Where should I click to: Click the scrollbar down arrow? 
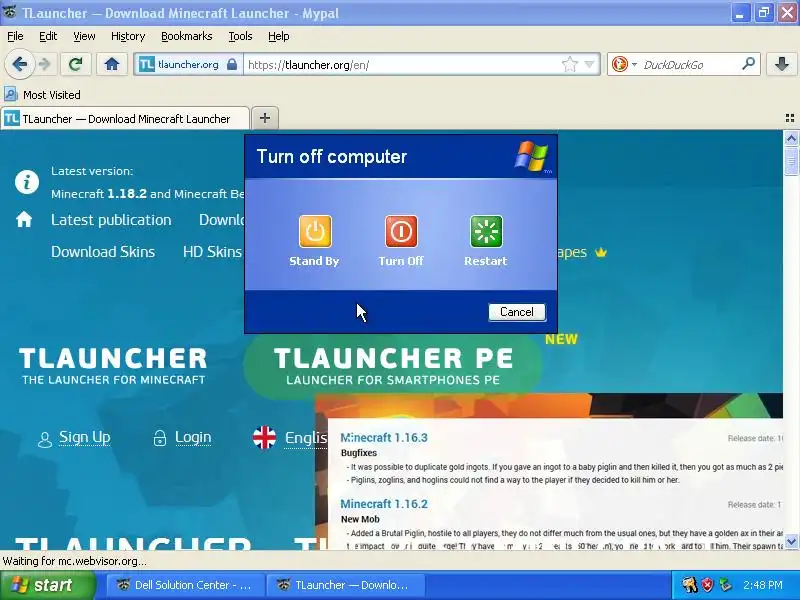(x=791, y=541)
